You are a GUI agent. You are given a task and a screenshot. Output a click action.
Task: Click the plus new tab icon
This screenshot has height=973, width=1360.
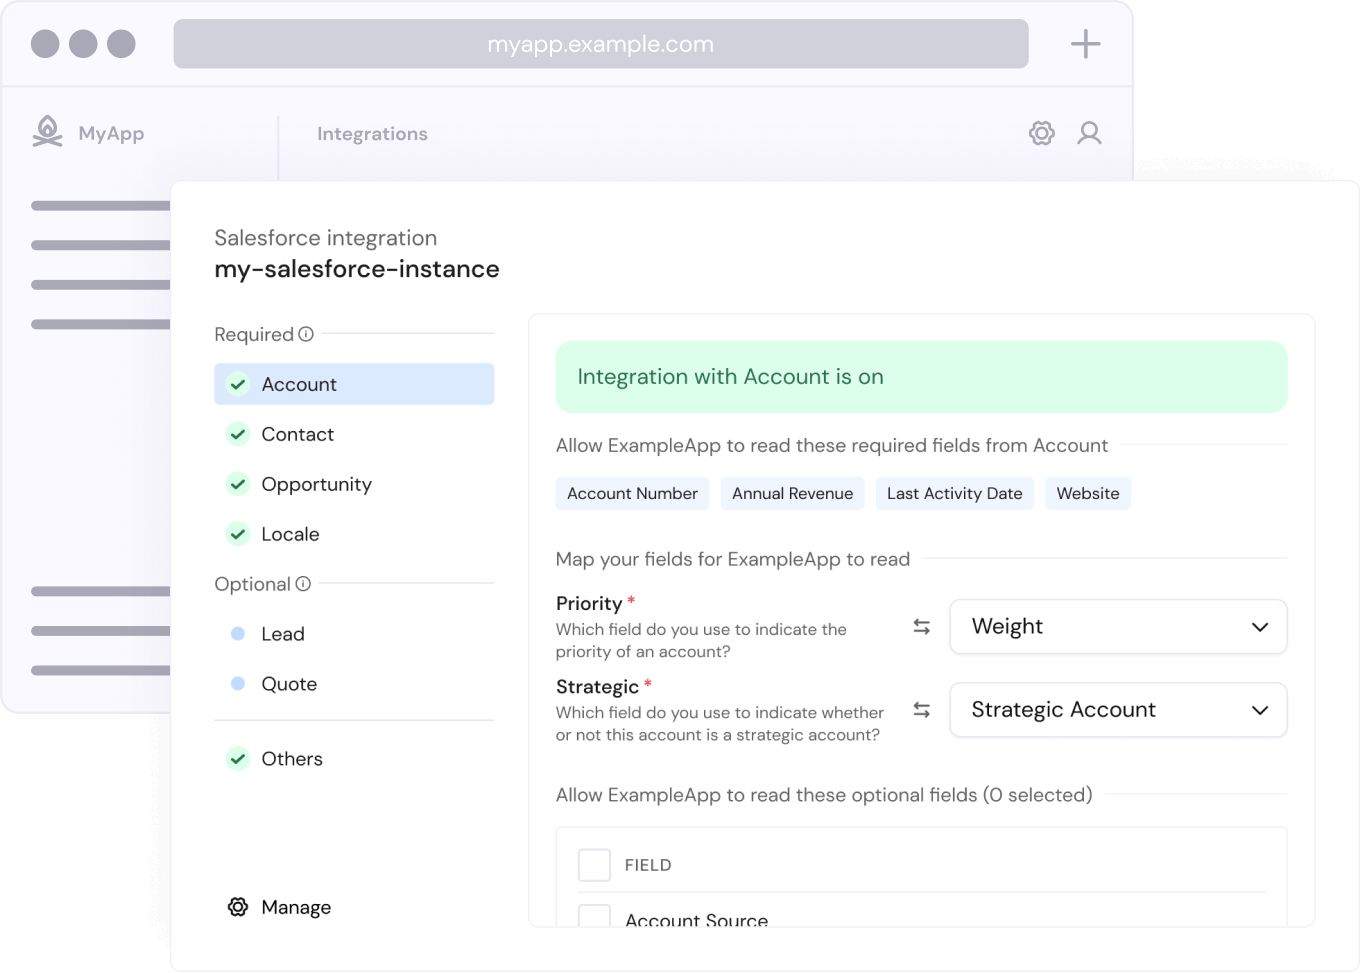coord(1085,44)
